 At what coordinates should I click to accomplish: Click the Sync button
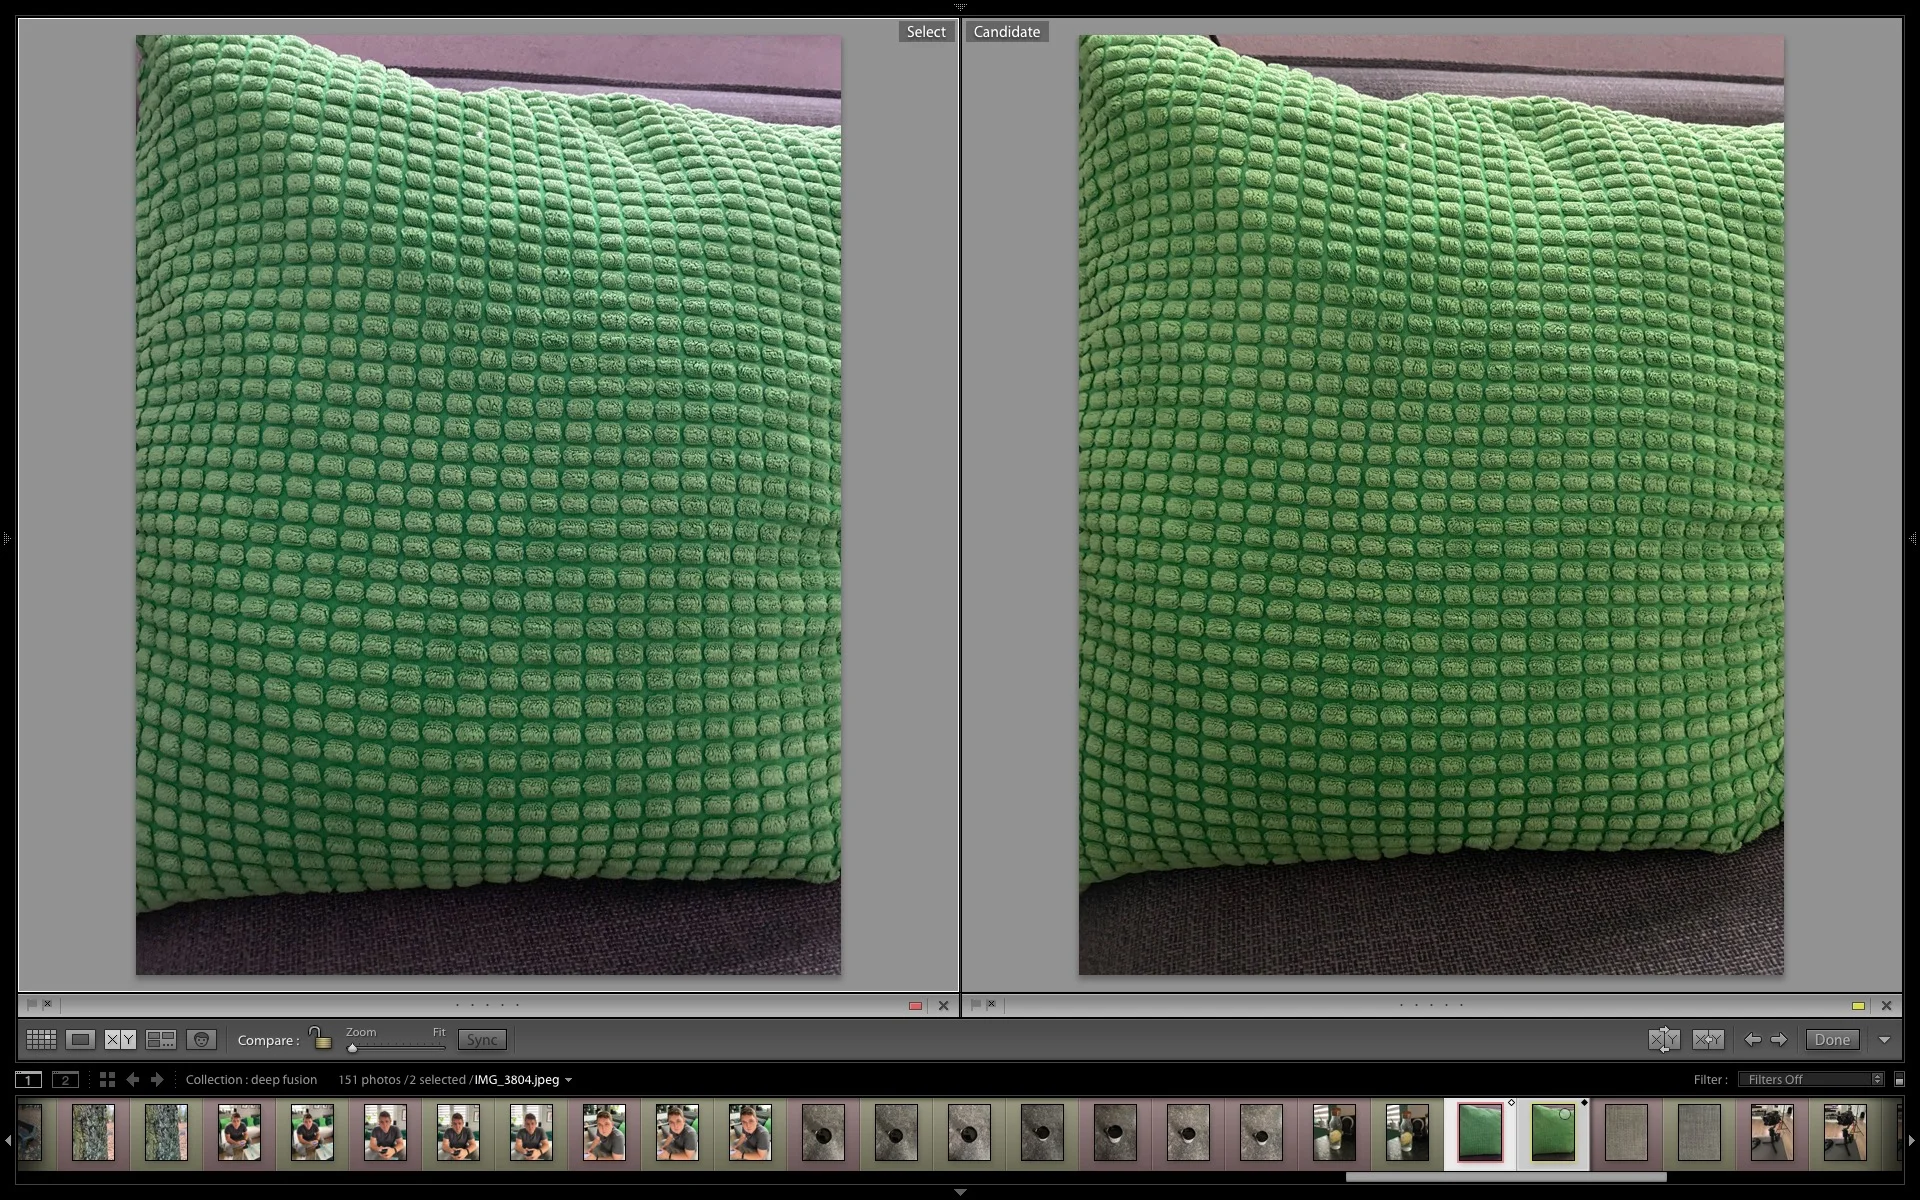pos(482,1040)
